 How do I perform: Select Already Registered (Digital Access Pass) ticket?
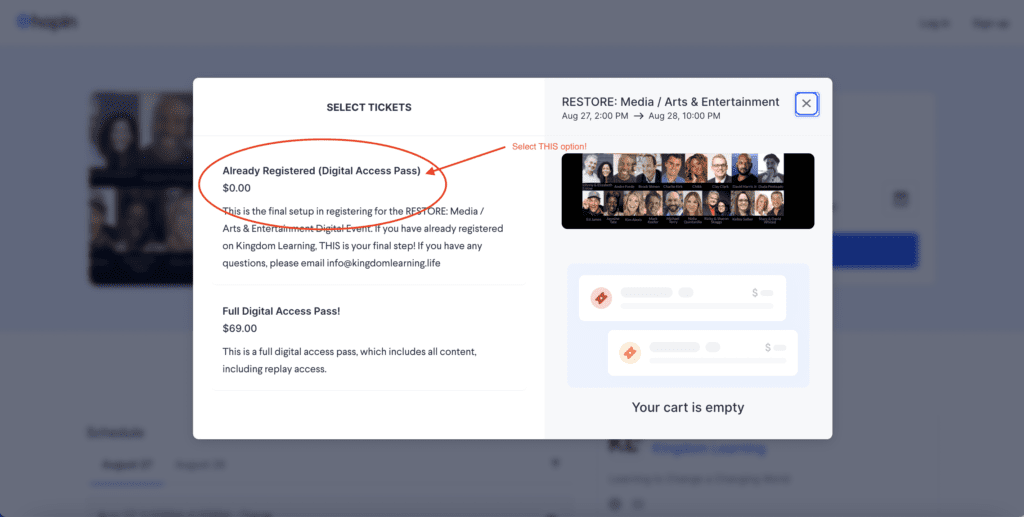(321, 170)
